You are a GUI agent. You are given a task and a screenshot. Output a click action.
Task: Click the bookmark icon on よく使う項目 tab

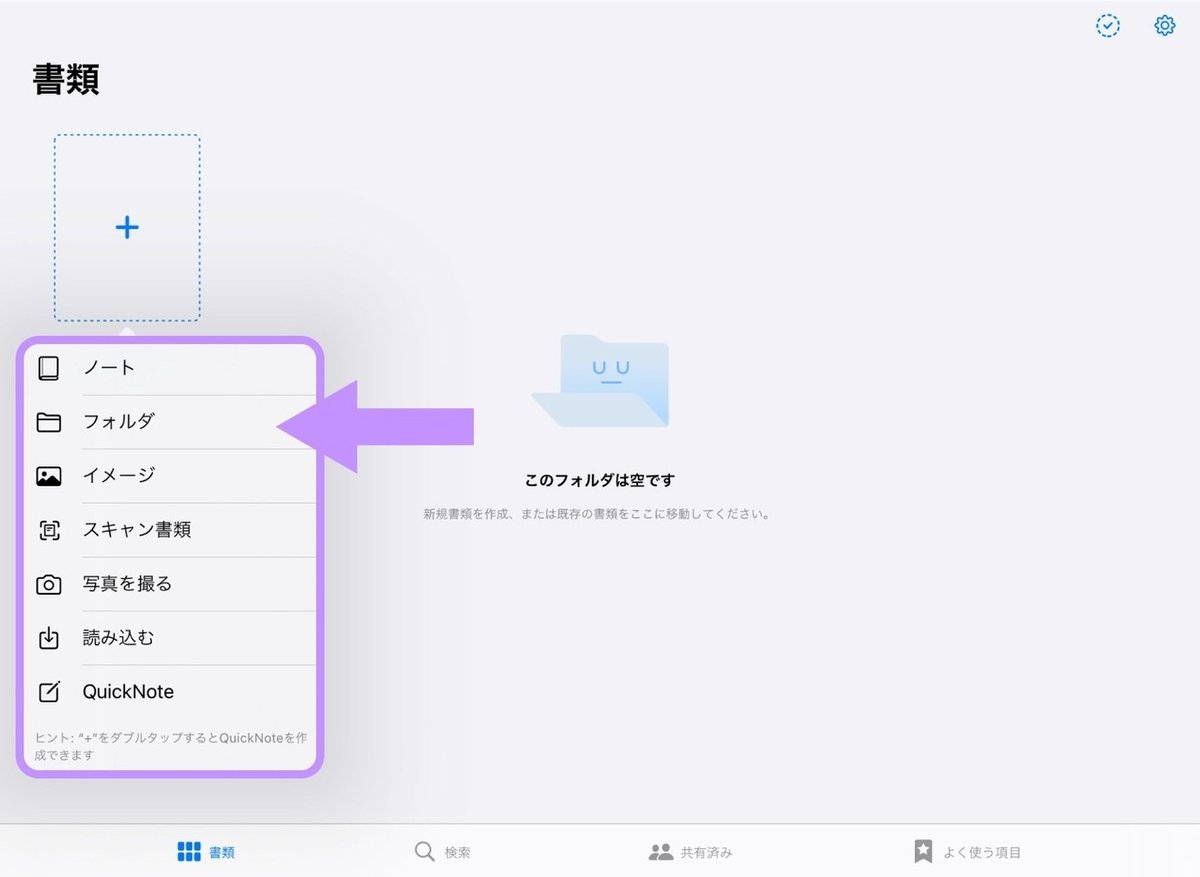(x=921, y=850)
